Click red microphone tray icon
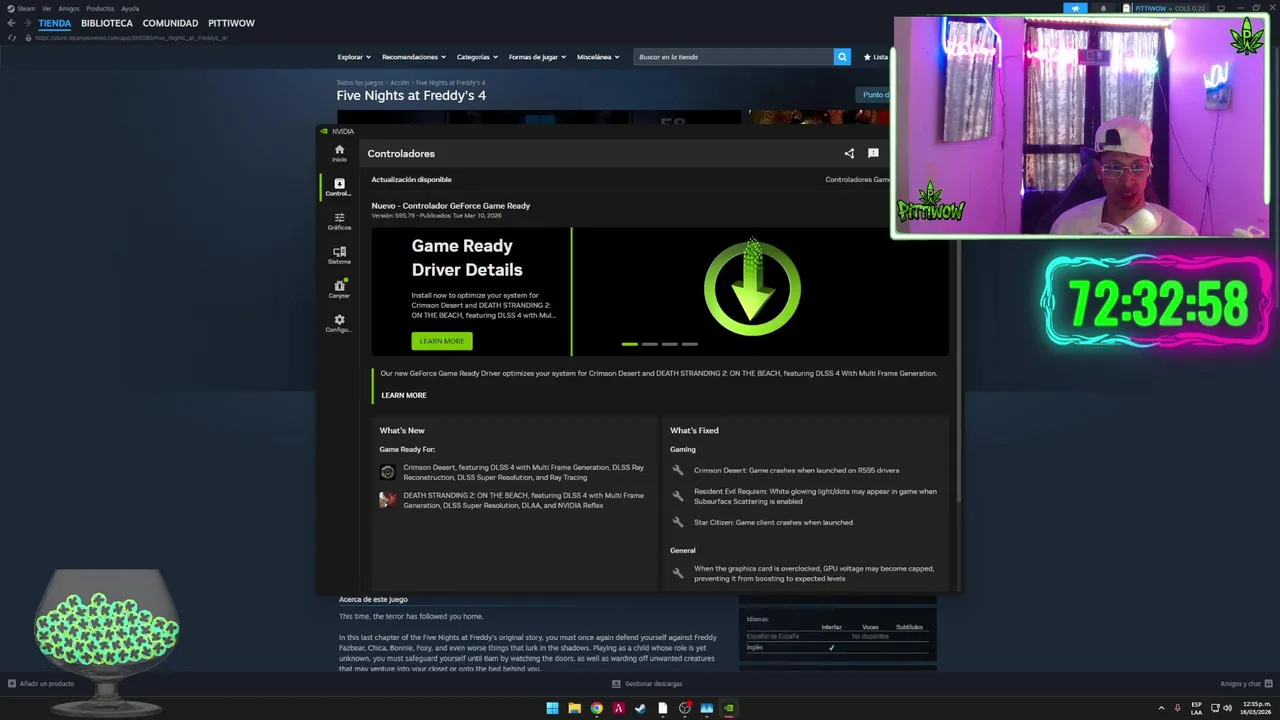Screen dimensions: 1280x720 (1178, 708)
